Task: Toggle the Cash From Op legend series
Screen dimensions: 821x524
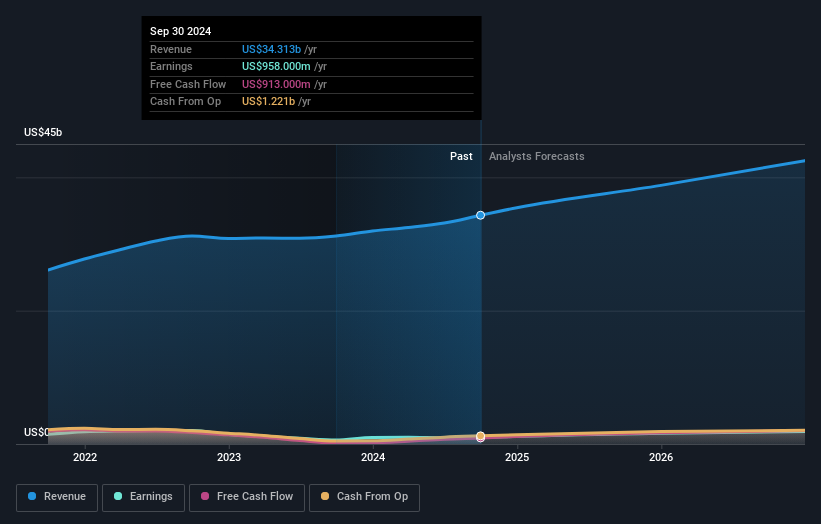Action: pos(364,497)
